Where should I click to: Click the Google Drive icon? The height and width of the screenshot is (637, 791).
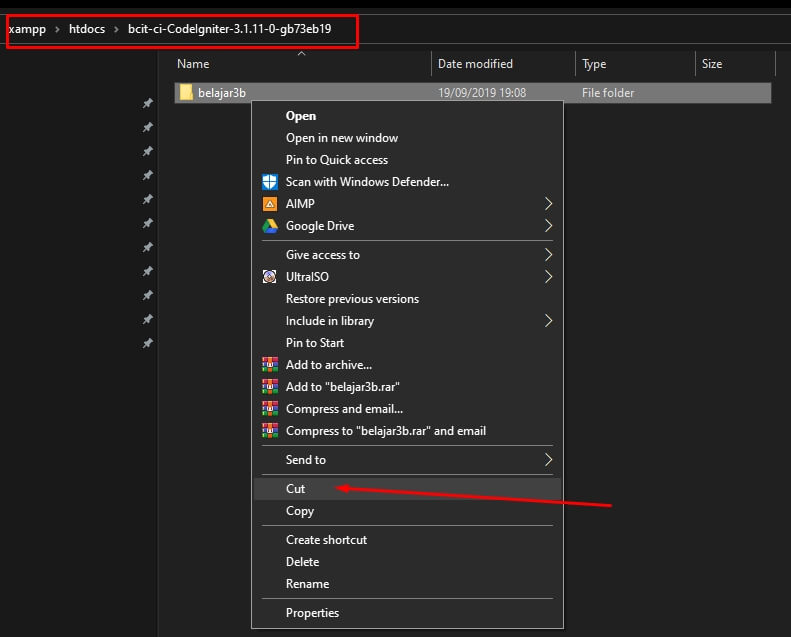pyautogui.click(x=269, y=226)
